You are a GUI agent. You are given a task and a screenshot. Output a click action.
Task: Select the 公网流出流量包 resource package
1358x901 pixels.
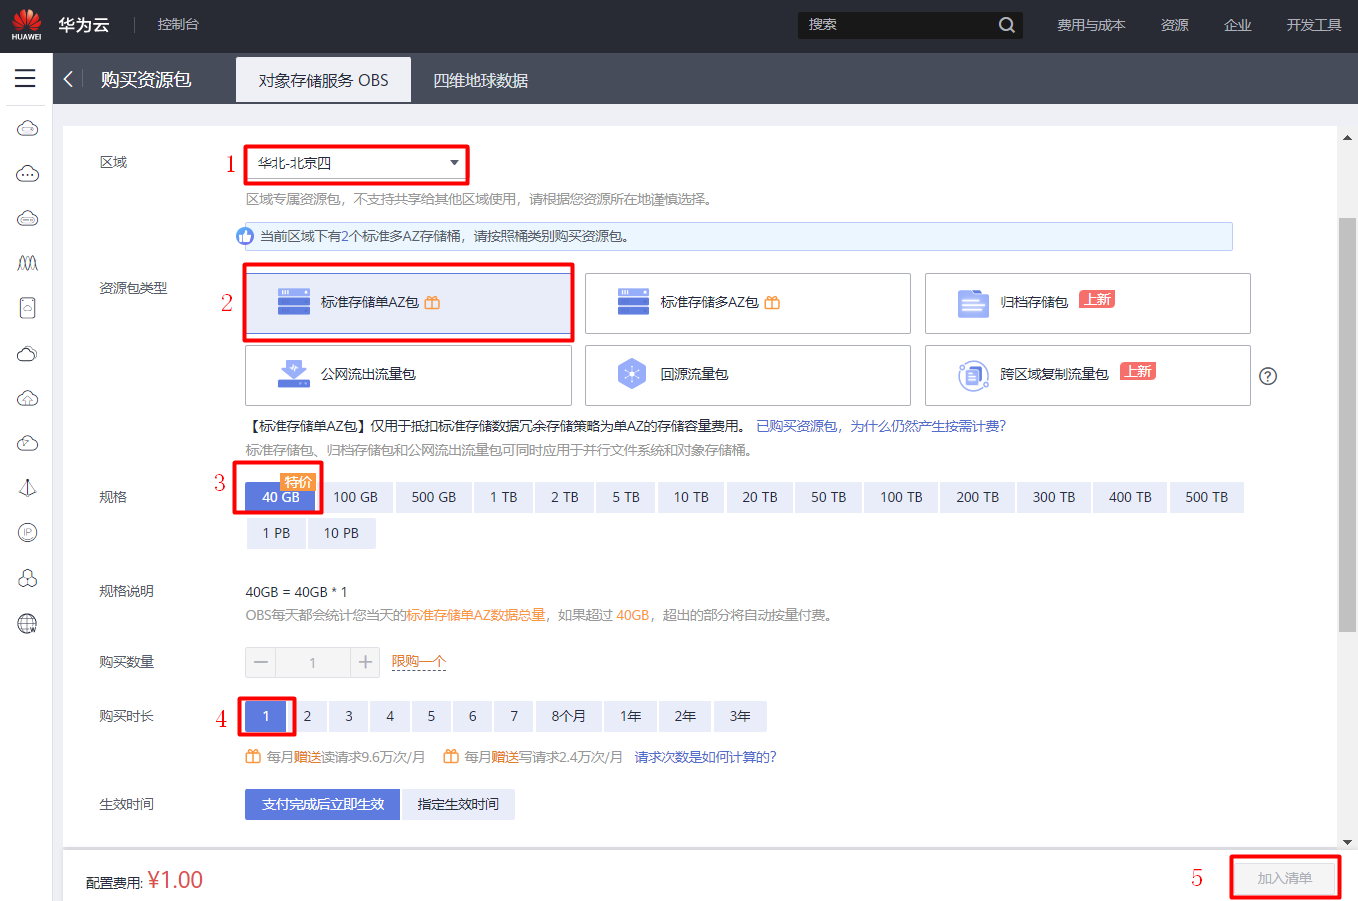coord(408,375)
